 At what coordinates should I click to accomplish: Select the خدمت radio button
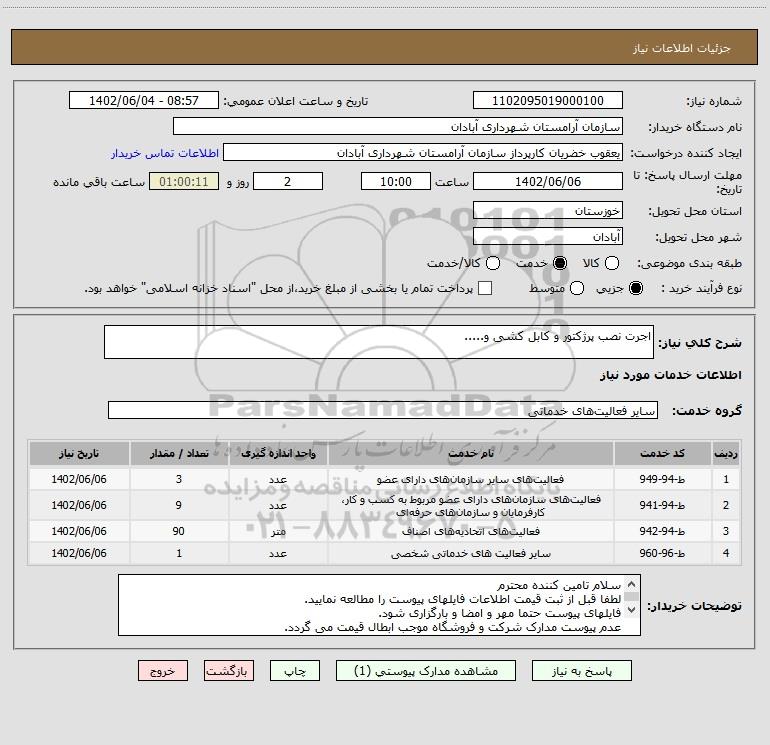tap(559, 263)
